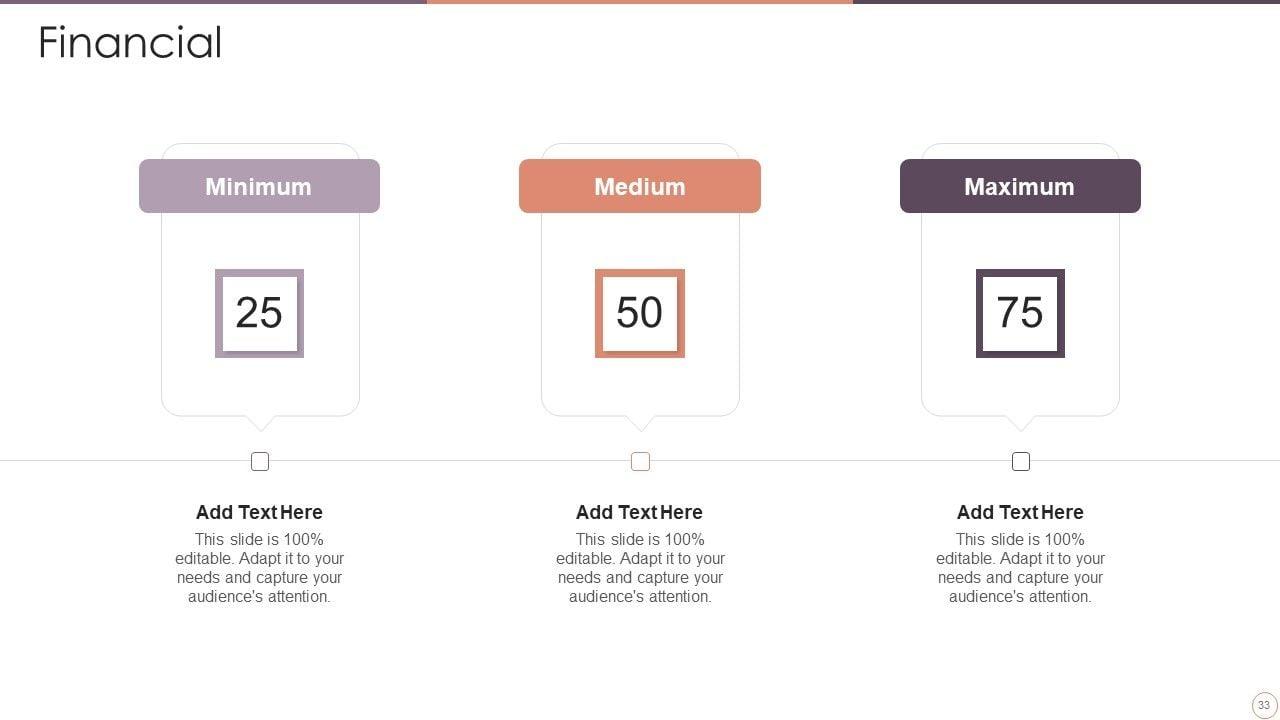Click the Maximum label banner

[x=1020, y=186]
